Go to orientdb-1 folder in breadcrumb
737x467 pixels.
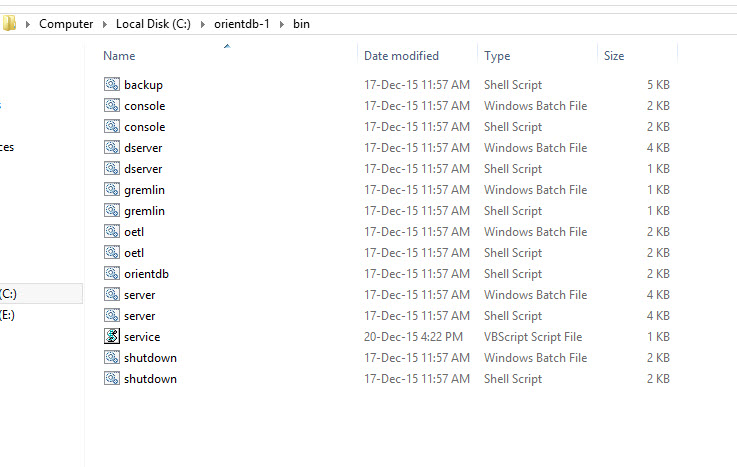point(242,24)
